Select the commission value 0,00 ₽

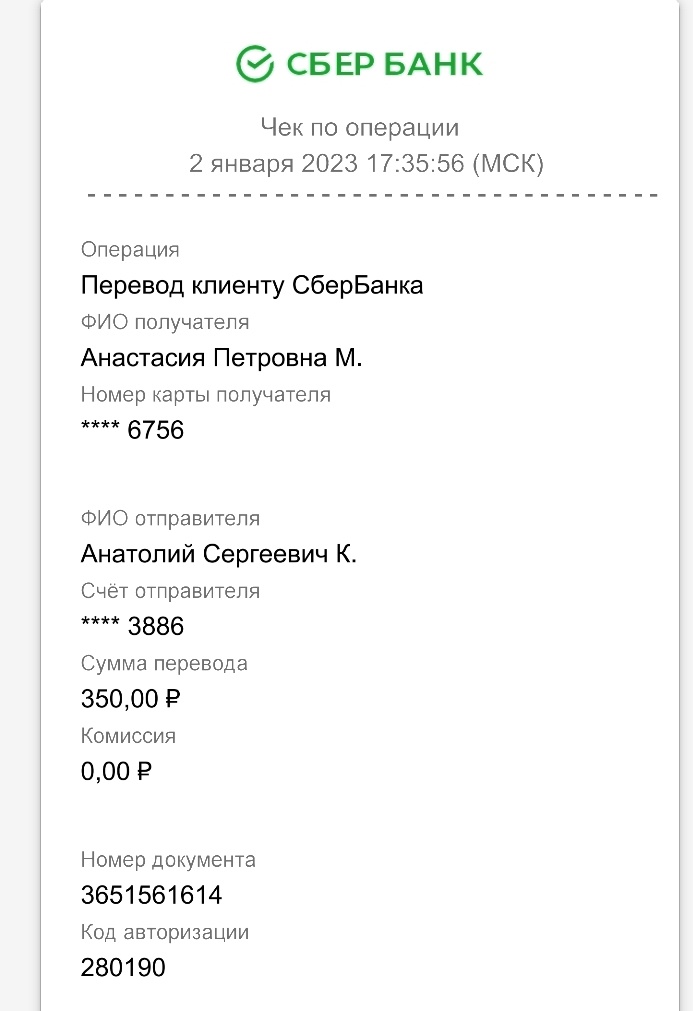coord(116,771)
